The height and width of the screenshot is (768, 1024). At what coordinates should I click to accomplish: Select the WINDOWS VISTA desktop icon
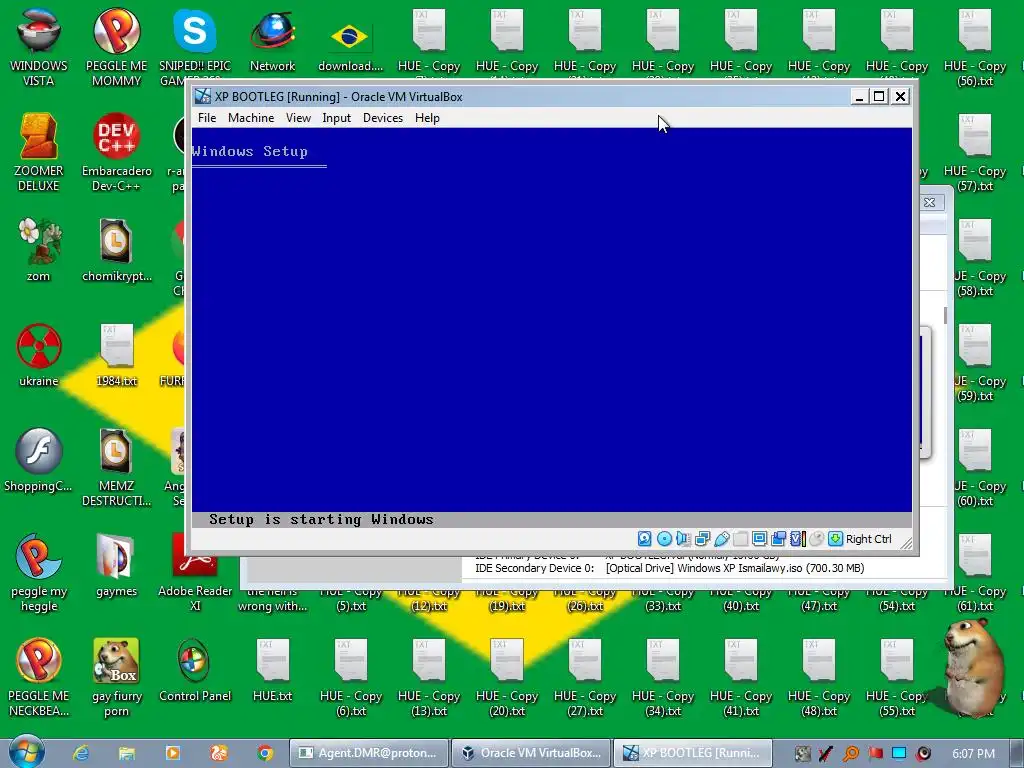[39, 47]
